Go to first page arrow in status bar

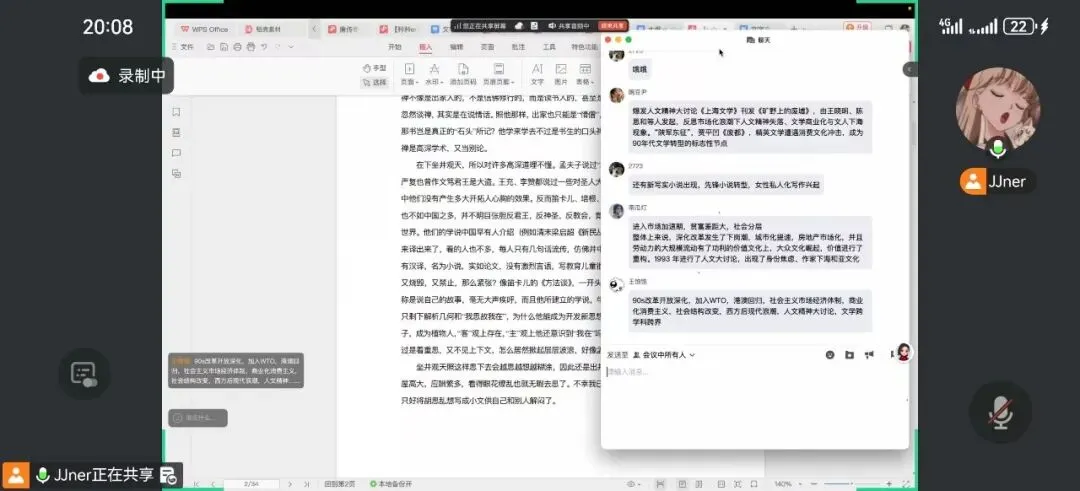click(x=198, y=484)
